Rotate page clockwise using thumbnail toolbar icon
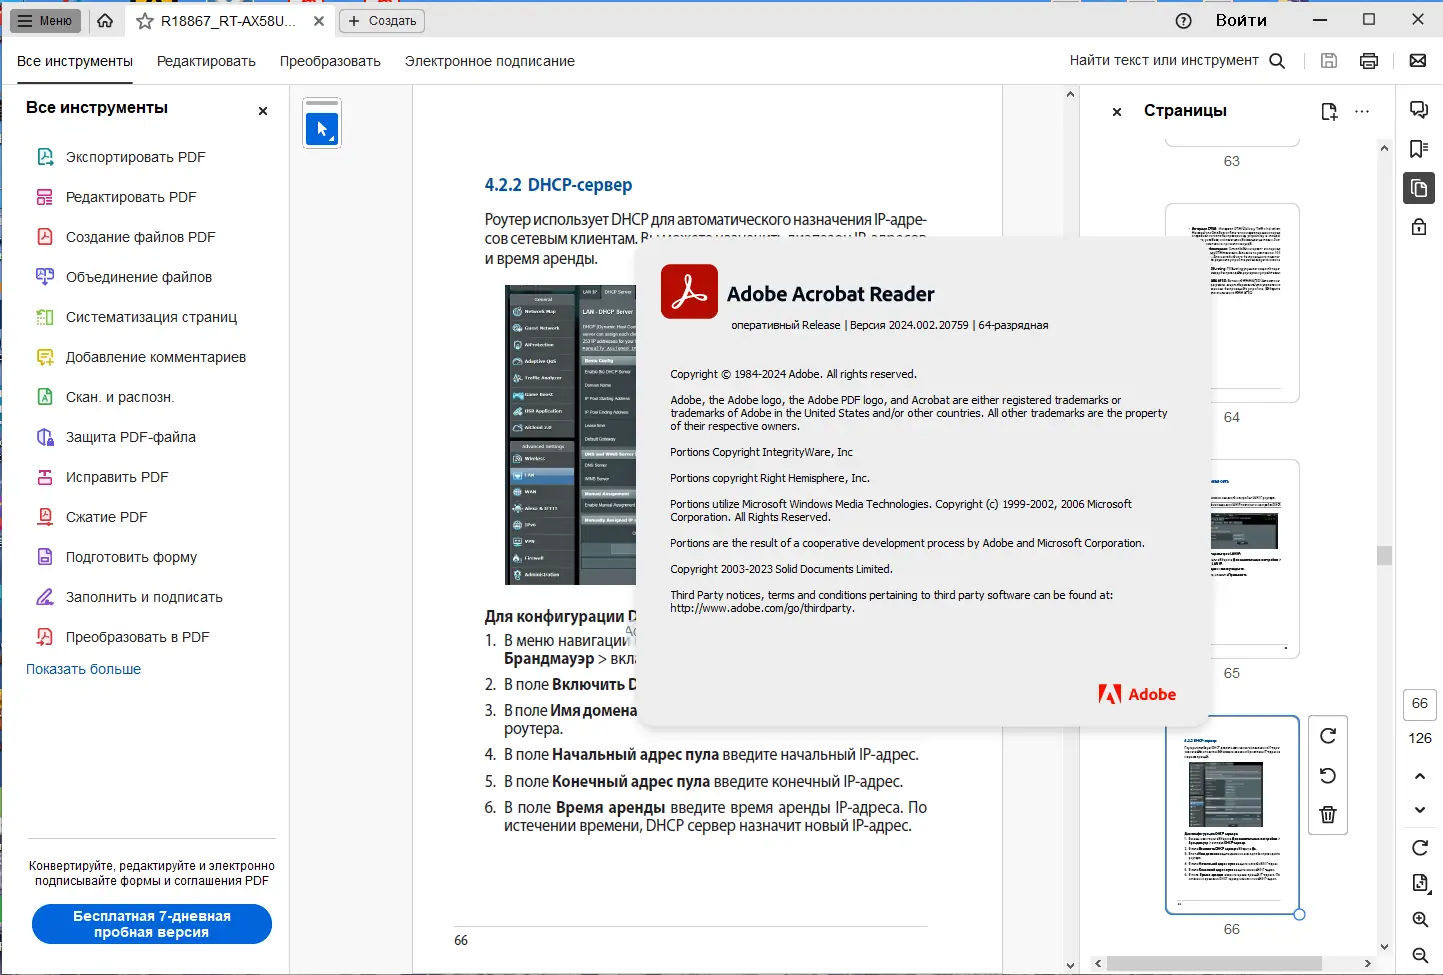 pos(1328,736)
